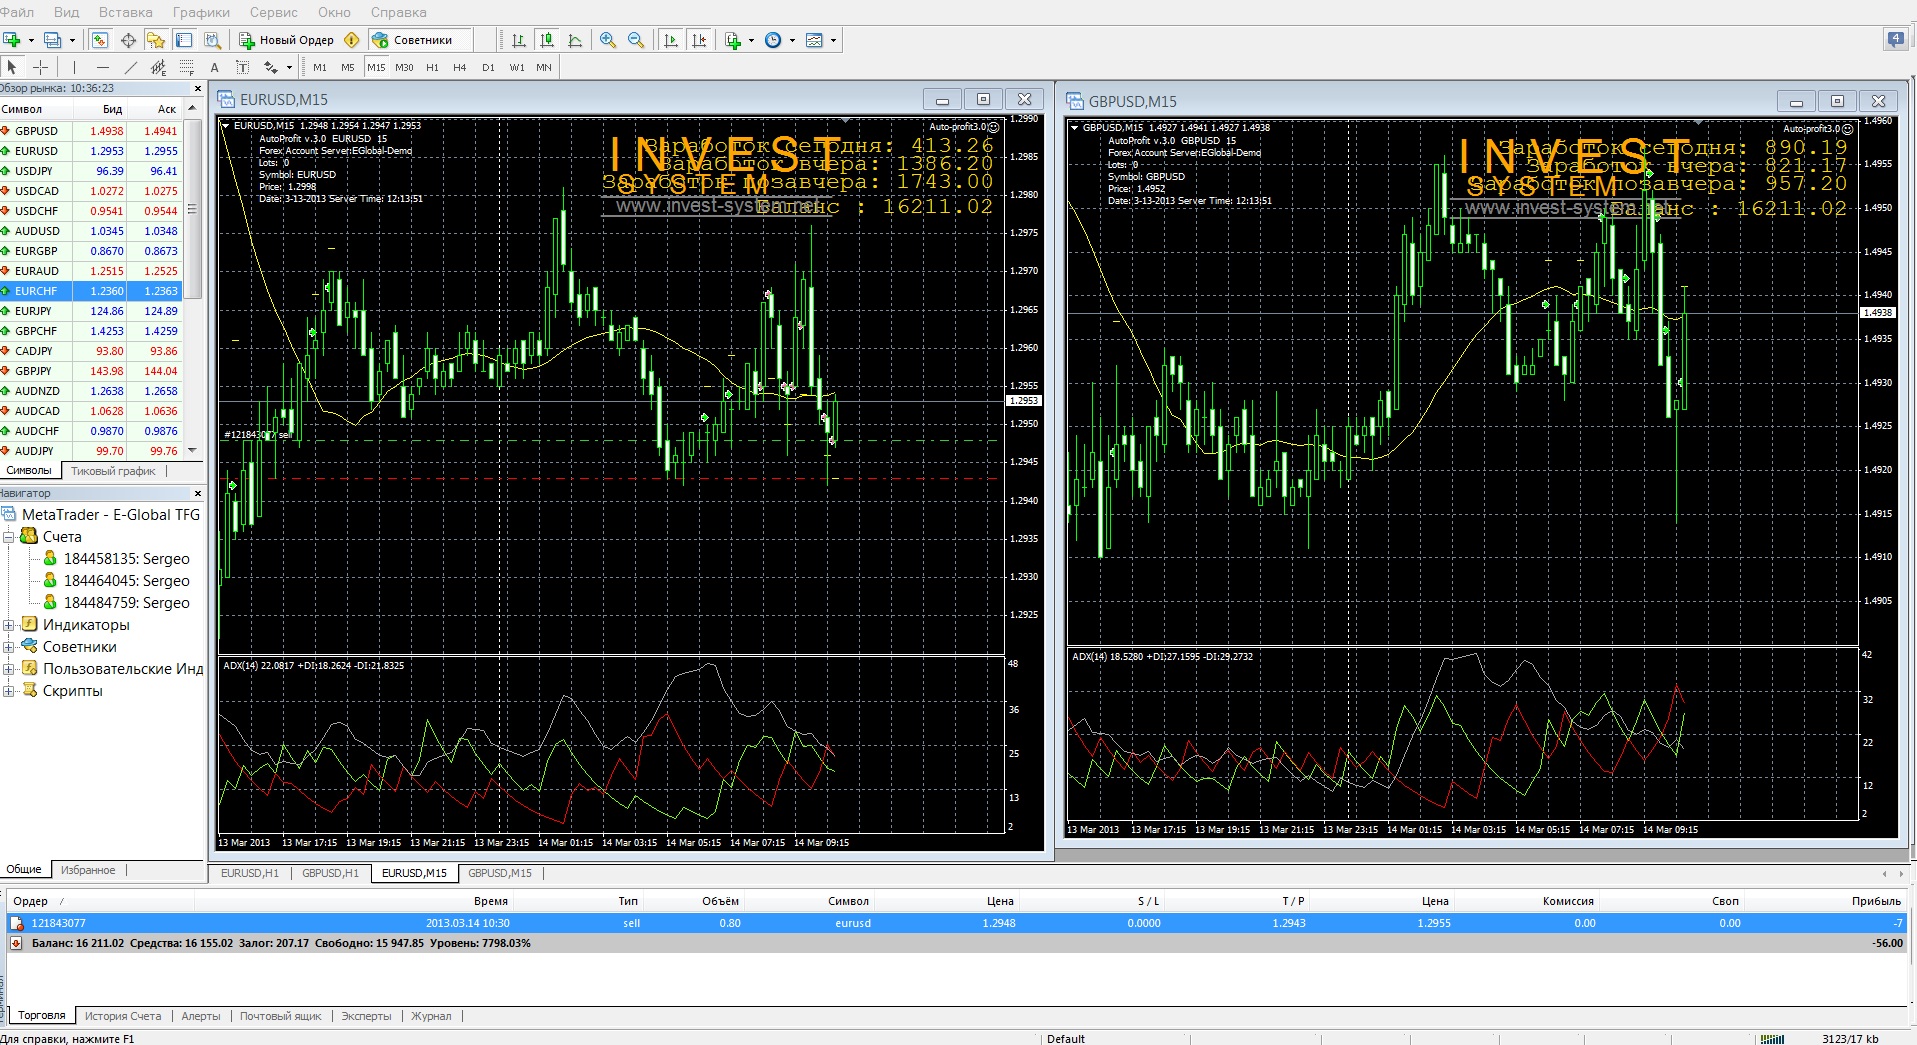
Task: Expand the Индикаторы tree node
Action: (x=8, y=625)
